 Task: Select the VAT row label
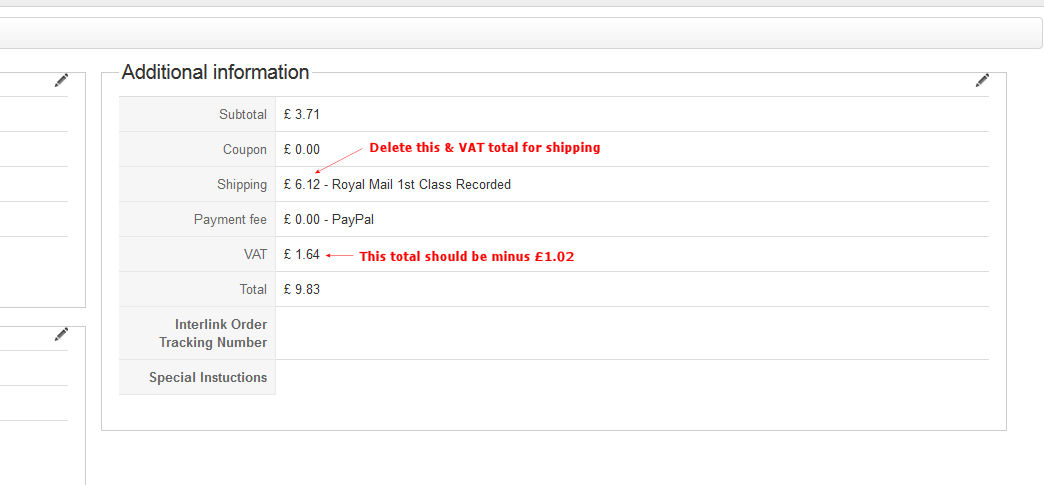tap(255, 255)
